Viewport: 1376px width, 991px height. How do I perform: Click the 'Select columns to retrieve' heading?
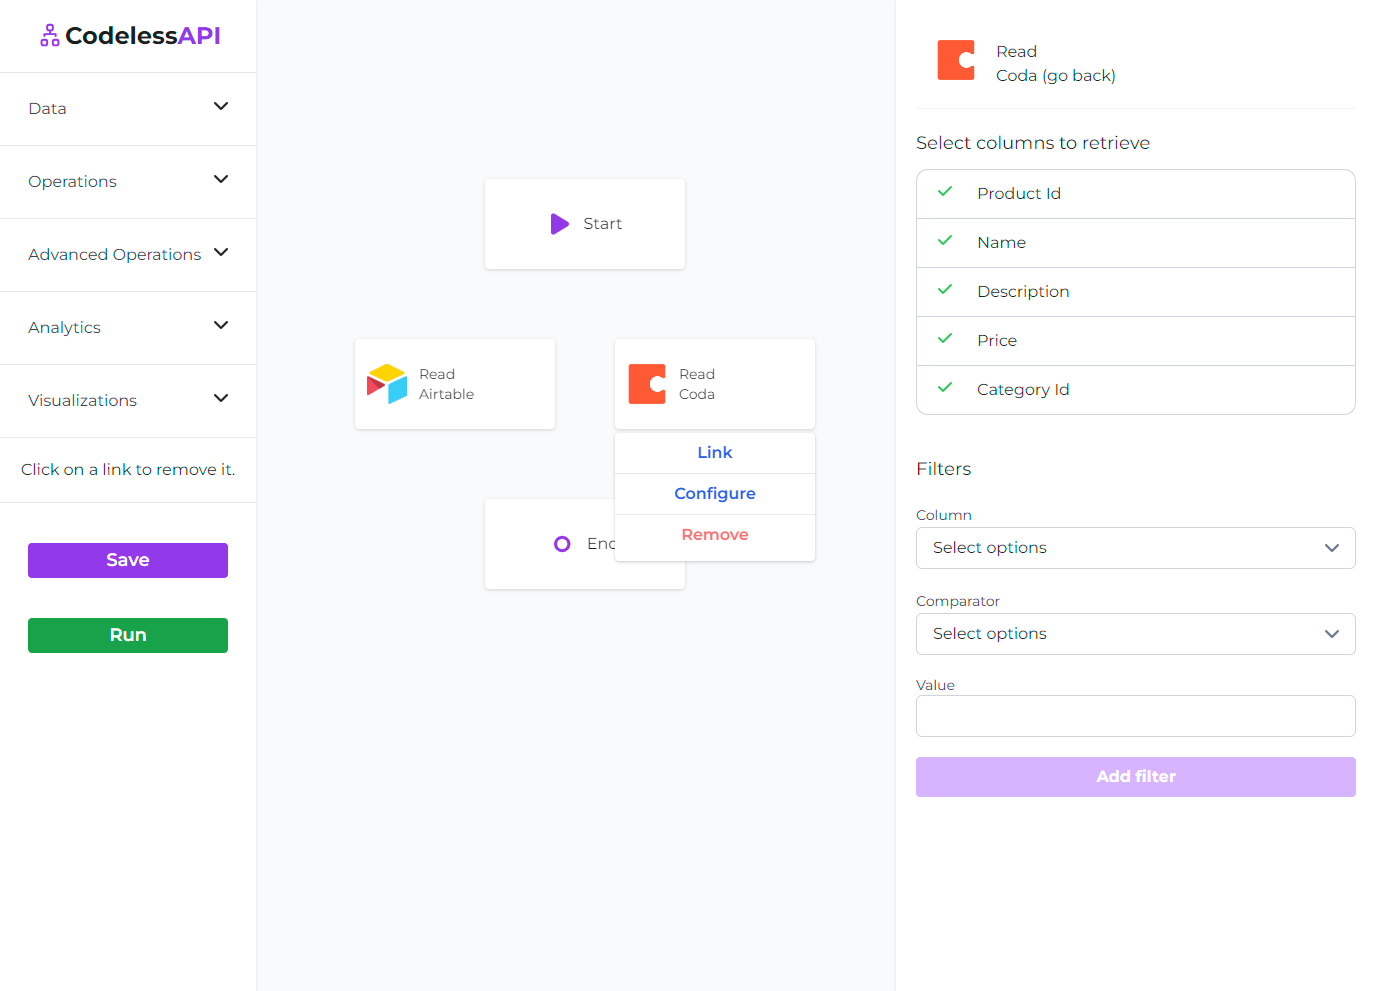click(1033, 143)
